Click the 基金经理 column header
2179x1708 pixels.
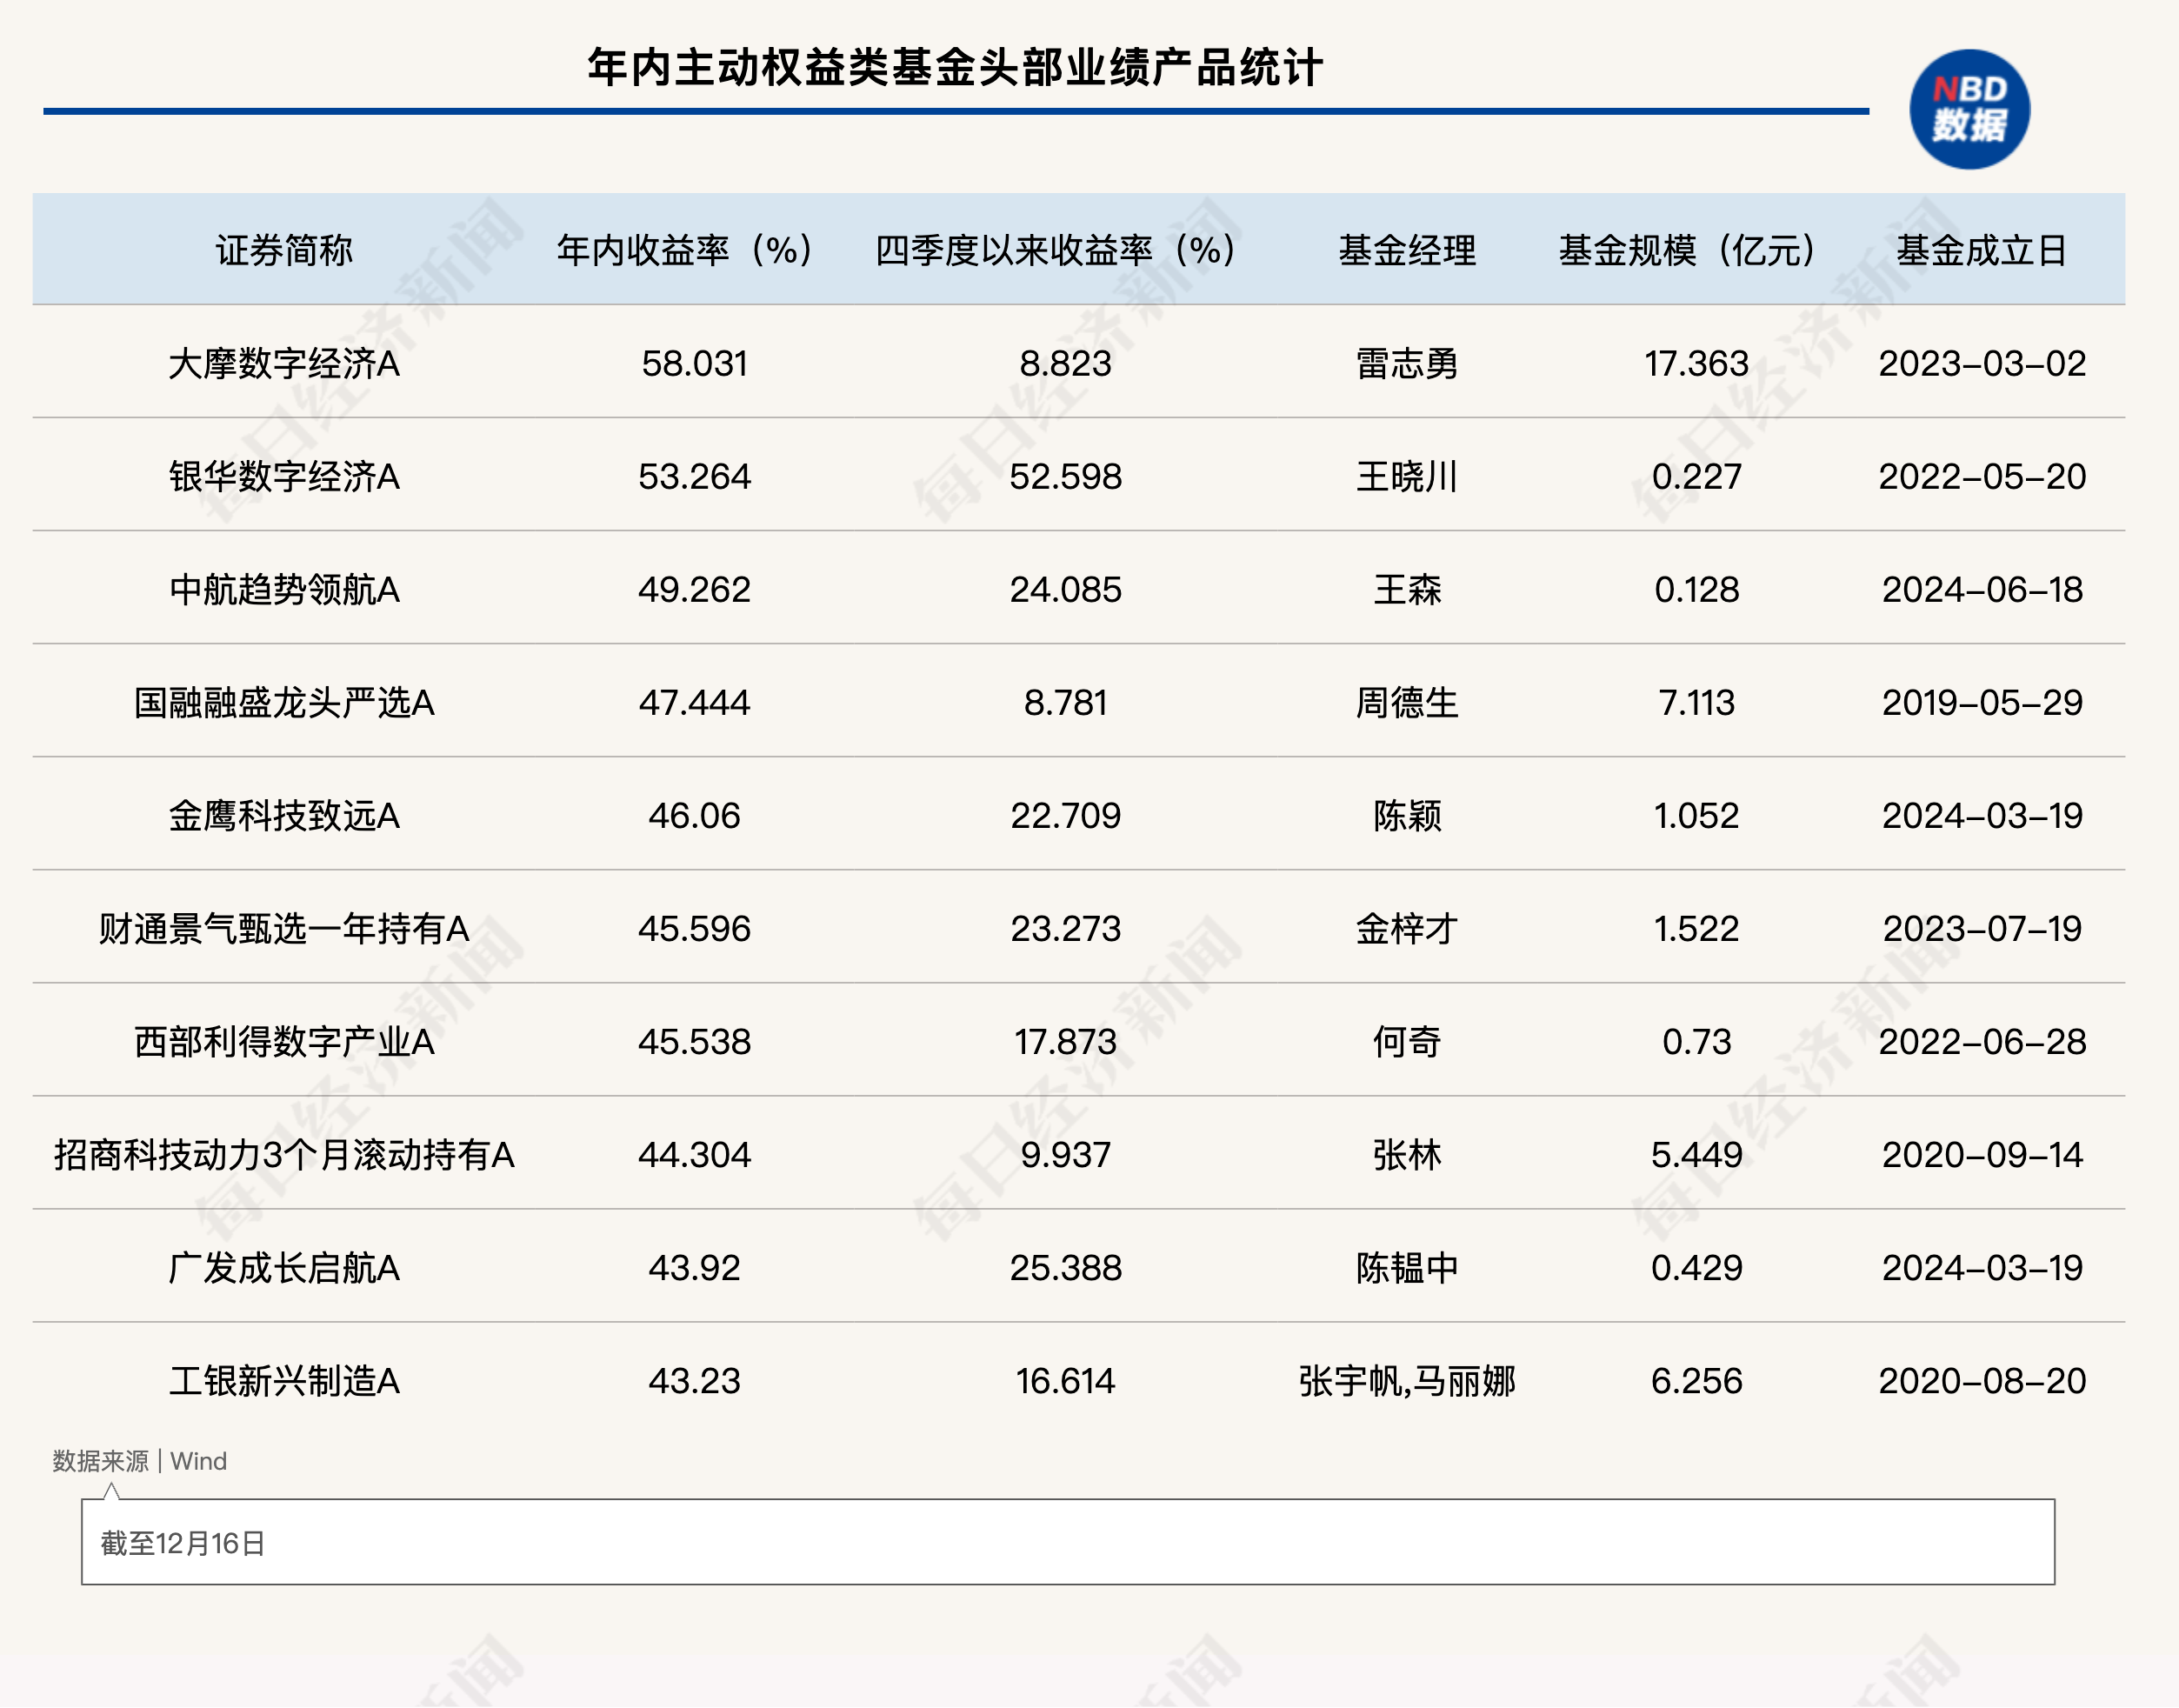point(1407,250)
